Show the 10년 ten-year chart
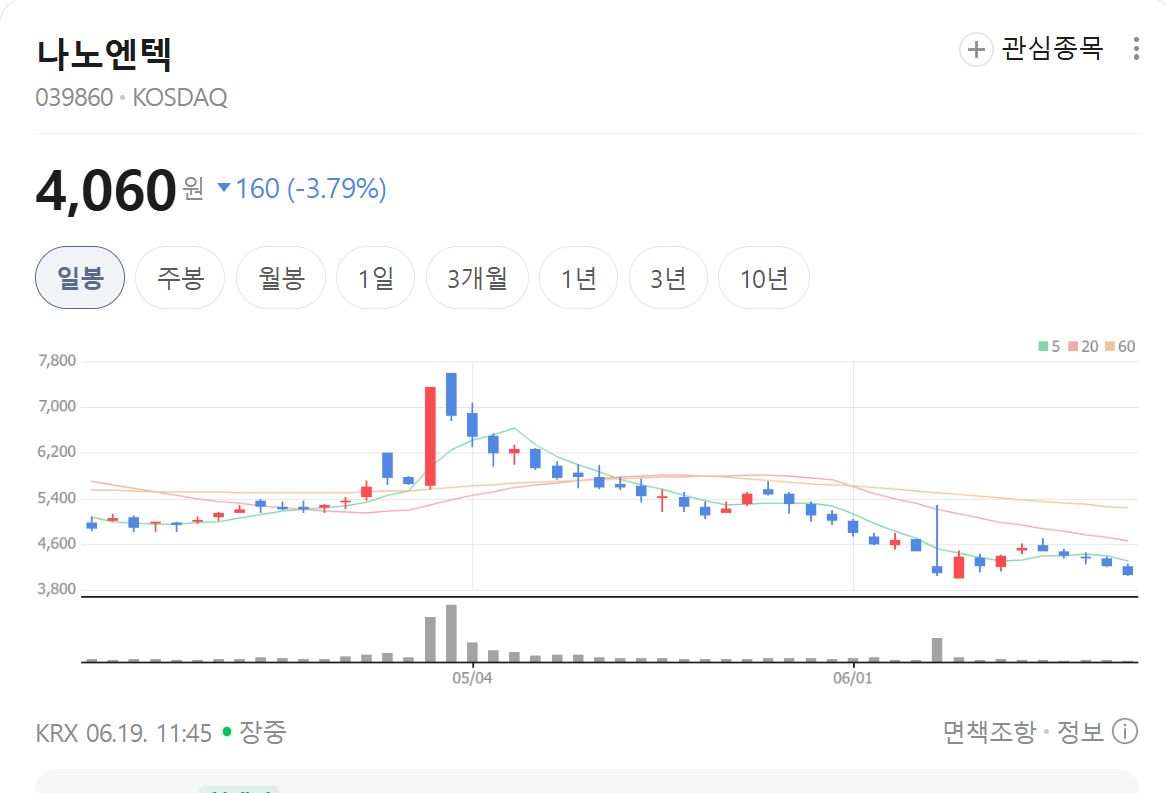This screenshot has height=793, width=1167. (764, 278)
